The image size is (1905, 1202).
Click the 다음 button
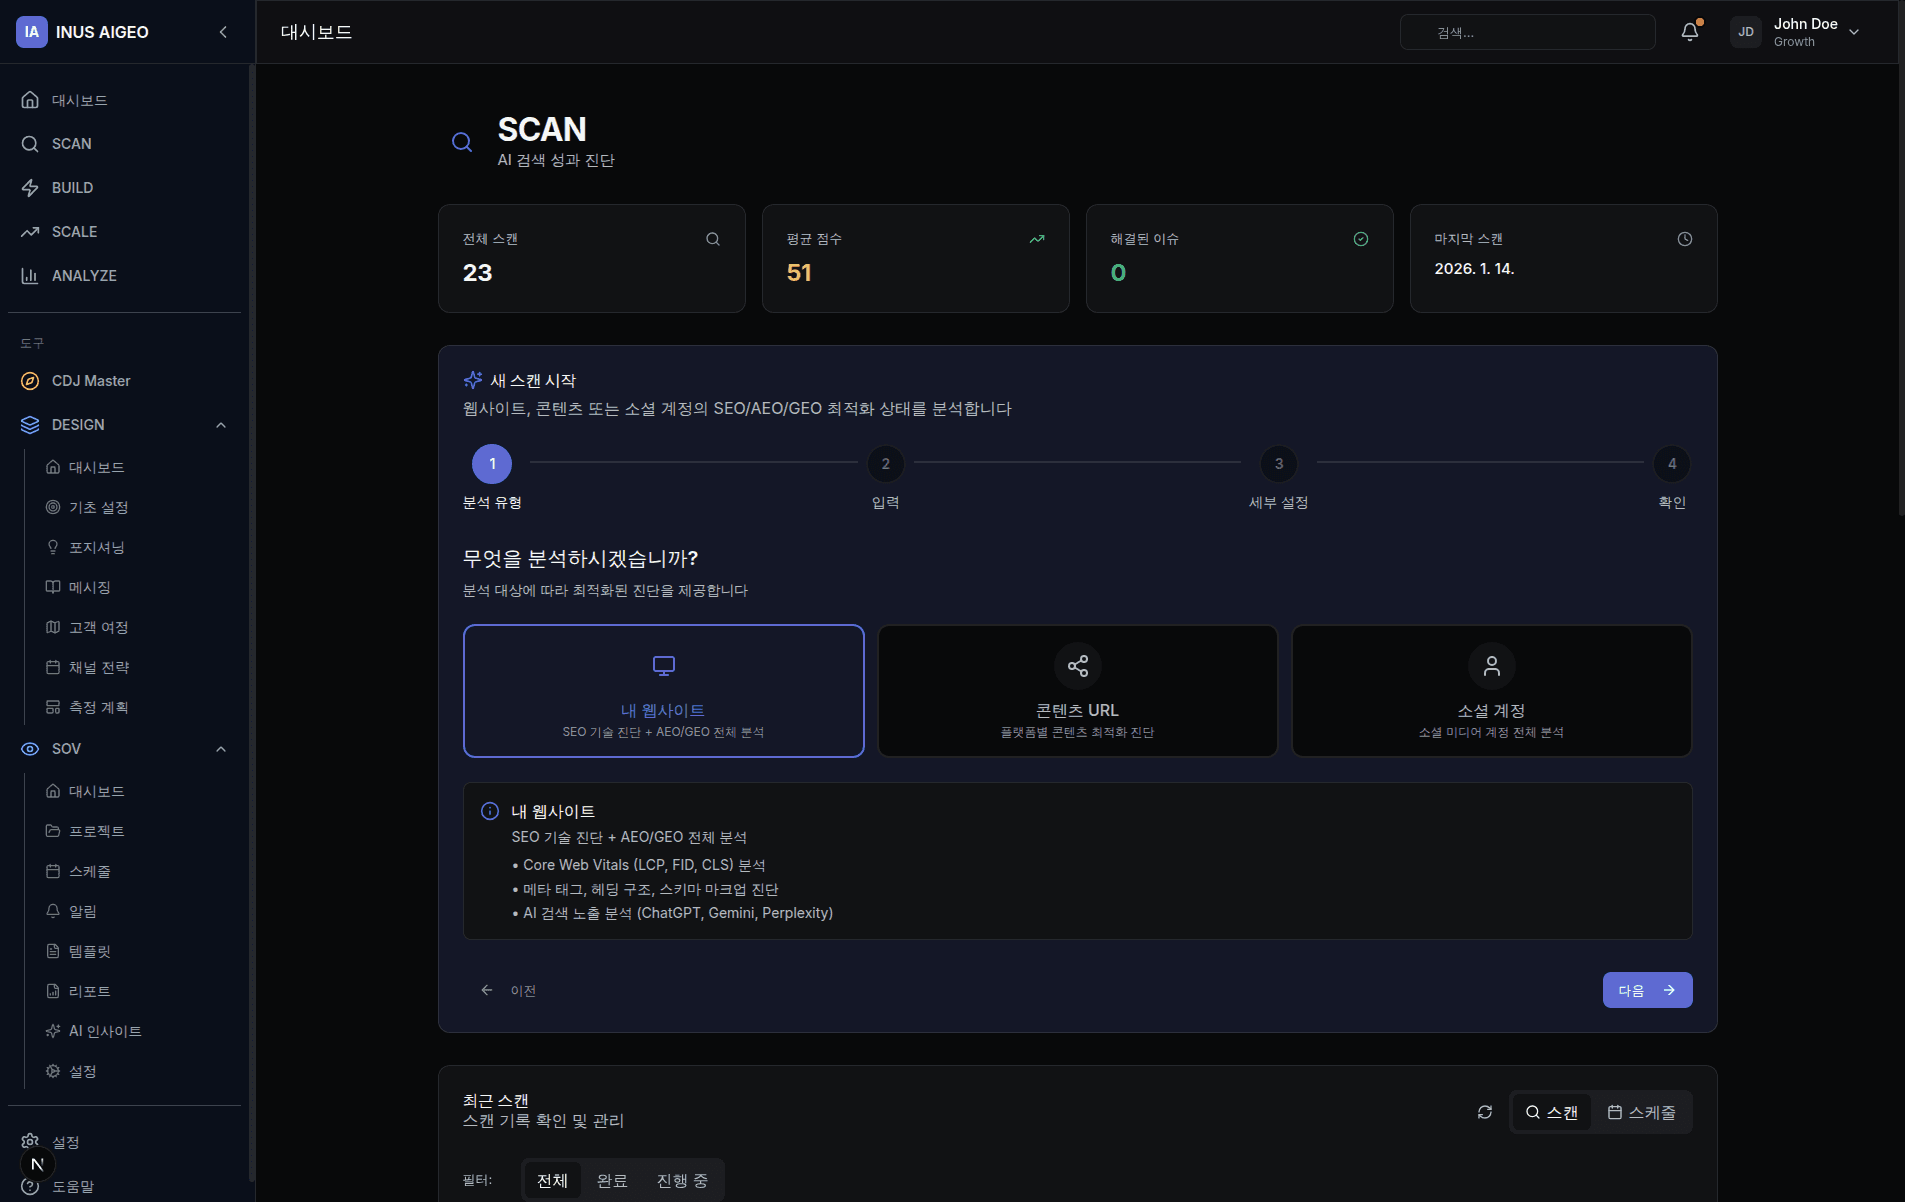[1647, 989]
